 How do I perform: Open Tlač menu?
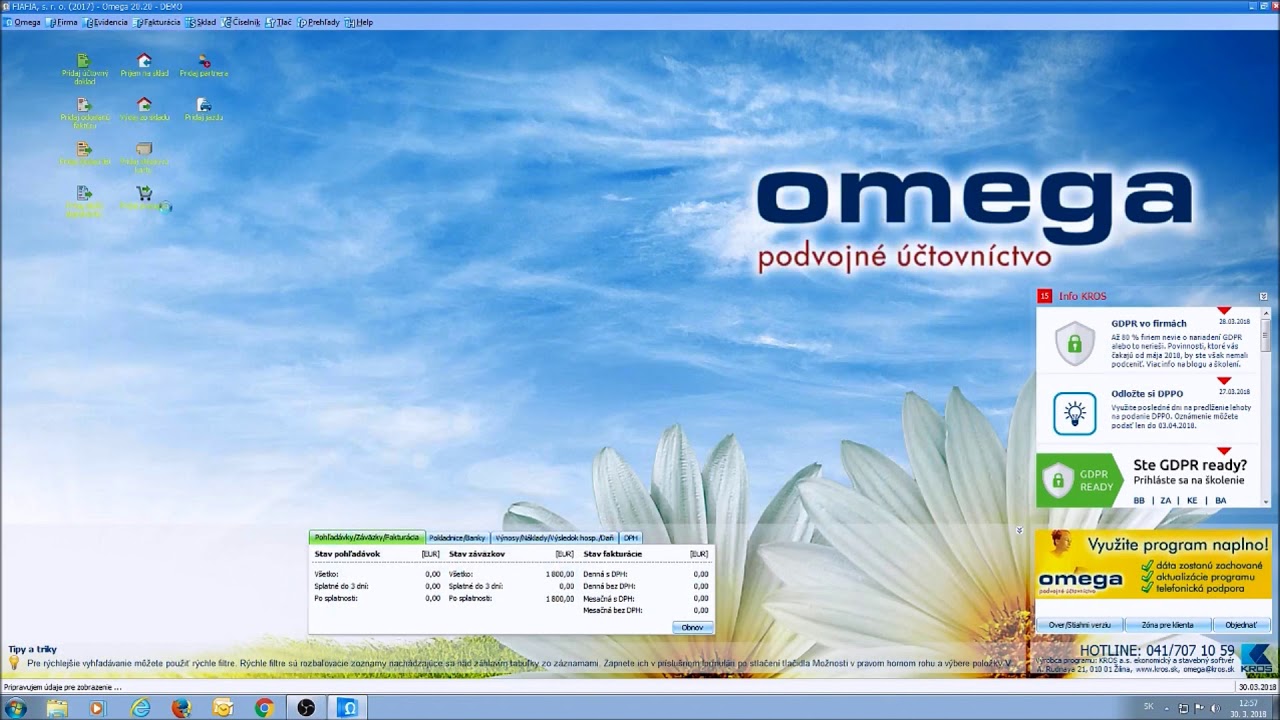pos(279,22)
